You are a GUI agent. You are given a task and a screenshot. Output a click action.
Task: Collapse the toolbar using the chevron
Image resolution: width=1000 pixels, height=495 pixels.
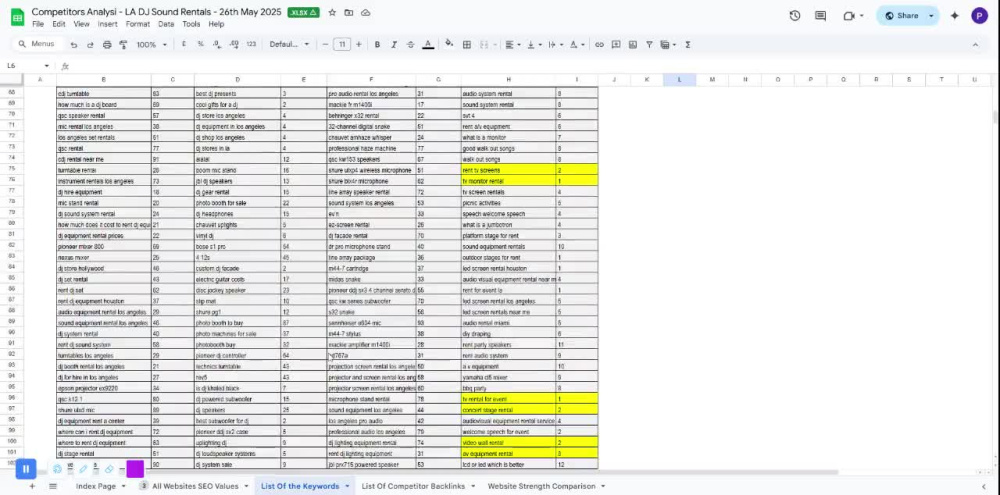click(x=975, y=45)
